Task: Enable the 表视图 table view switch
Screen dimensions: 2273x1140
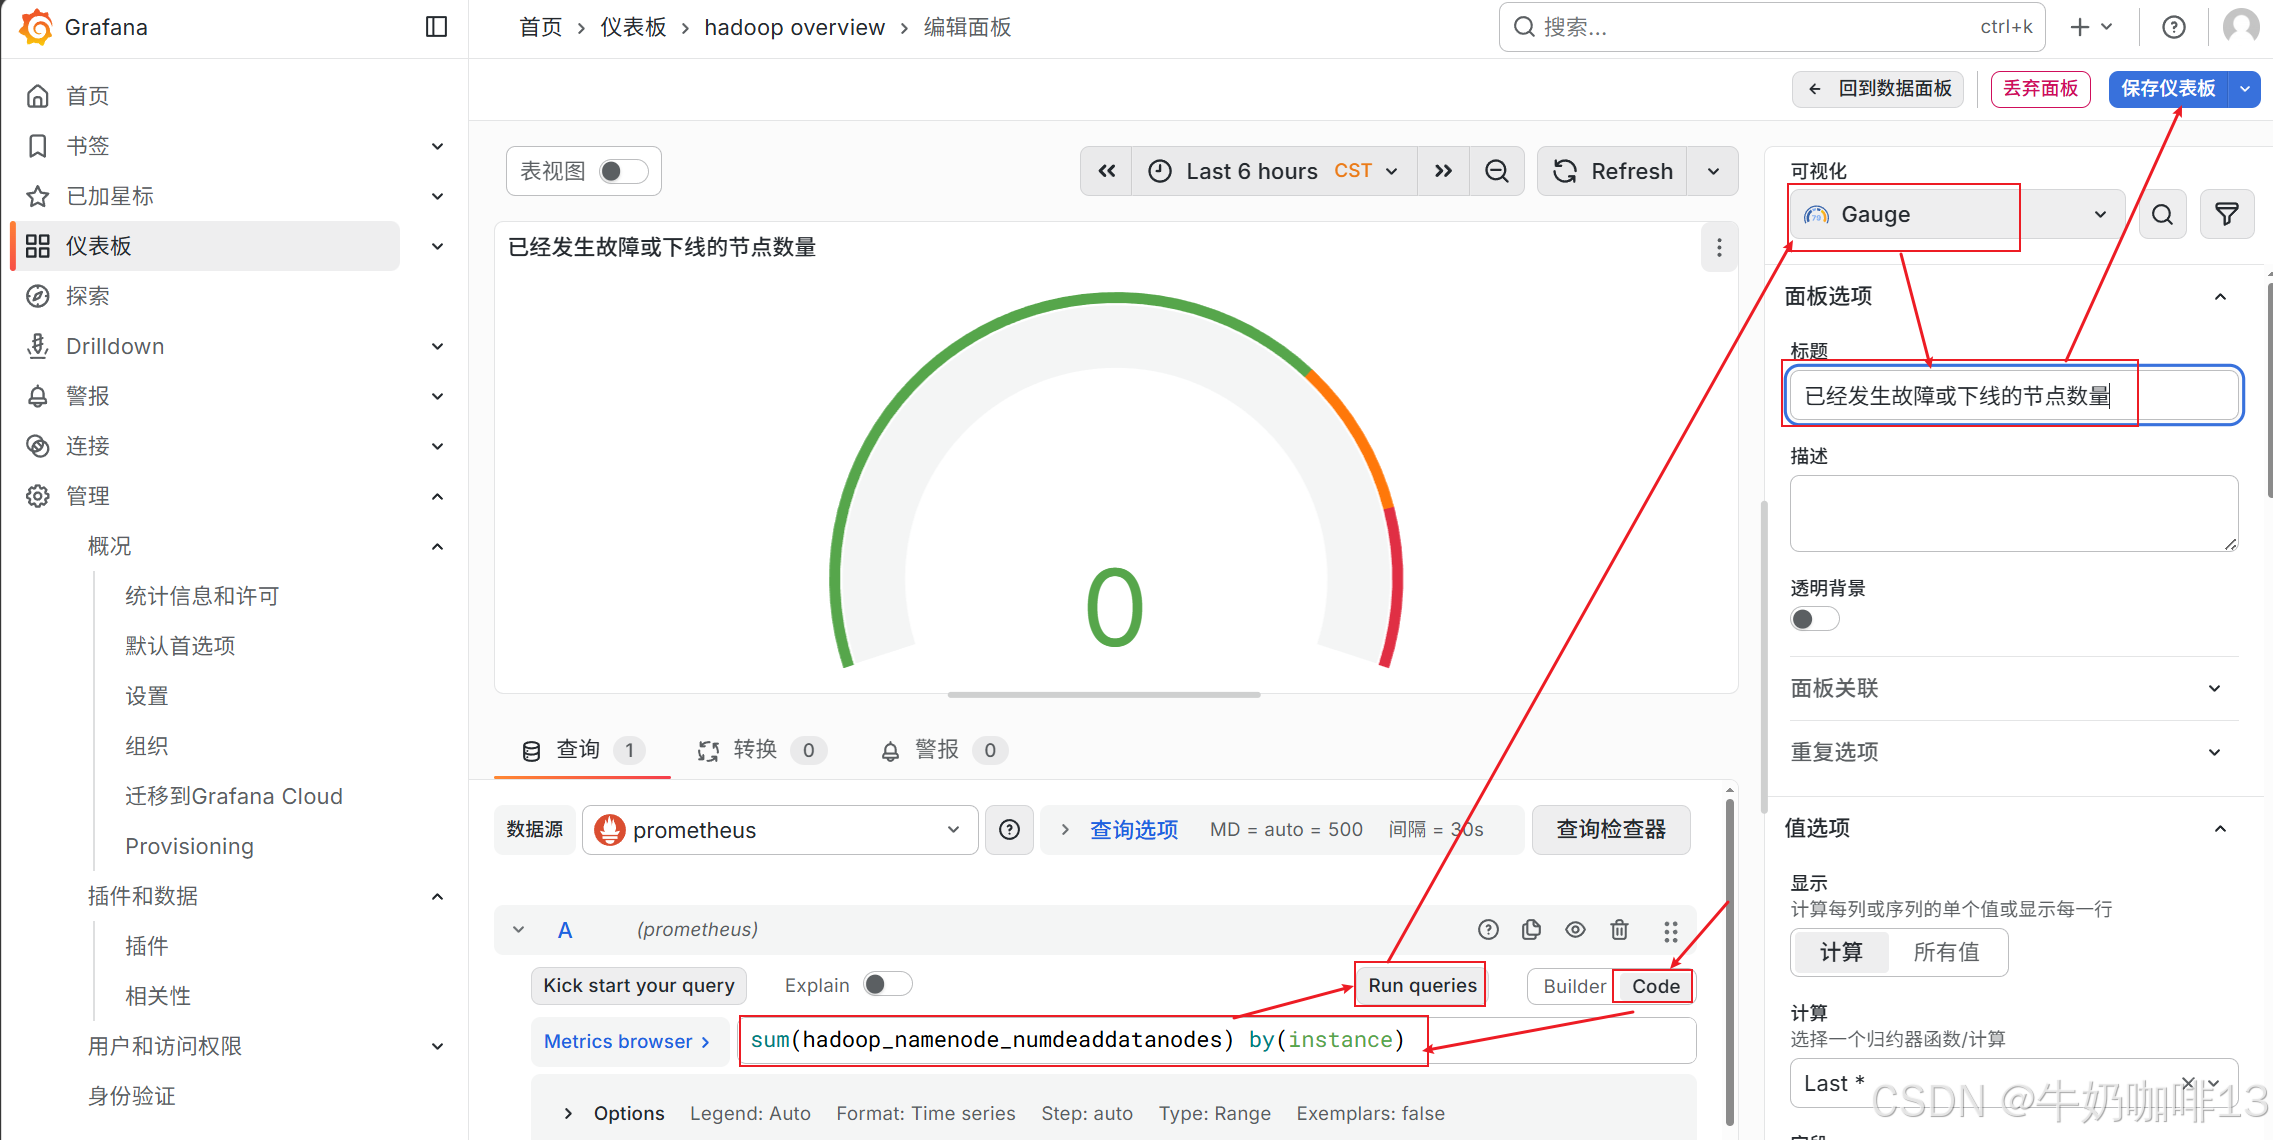Action: [x=623, y=171]
